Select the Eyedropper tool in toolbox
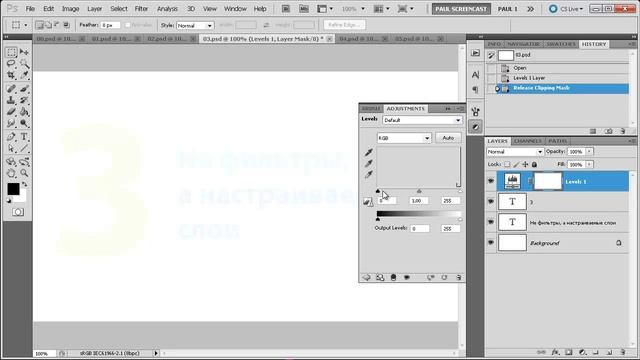This screenshot has width=640, height=360. coord(24,75)
